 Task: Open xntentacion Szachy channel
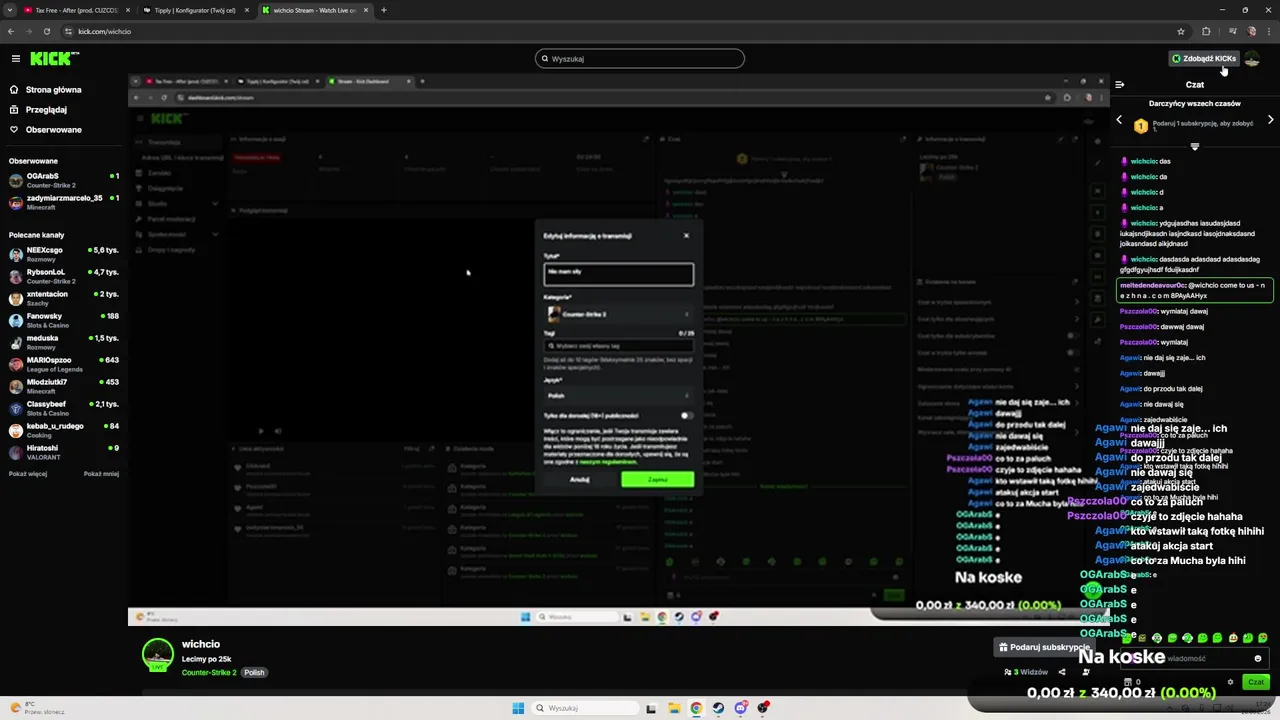pos(63,298)
